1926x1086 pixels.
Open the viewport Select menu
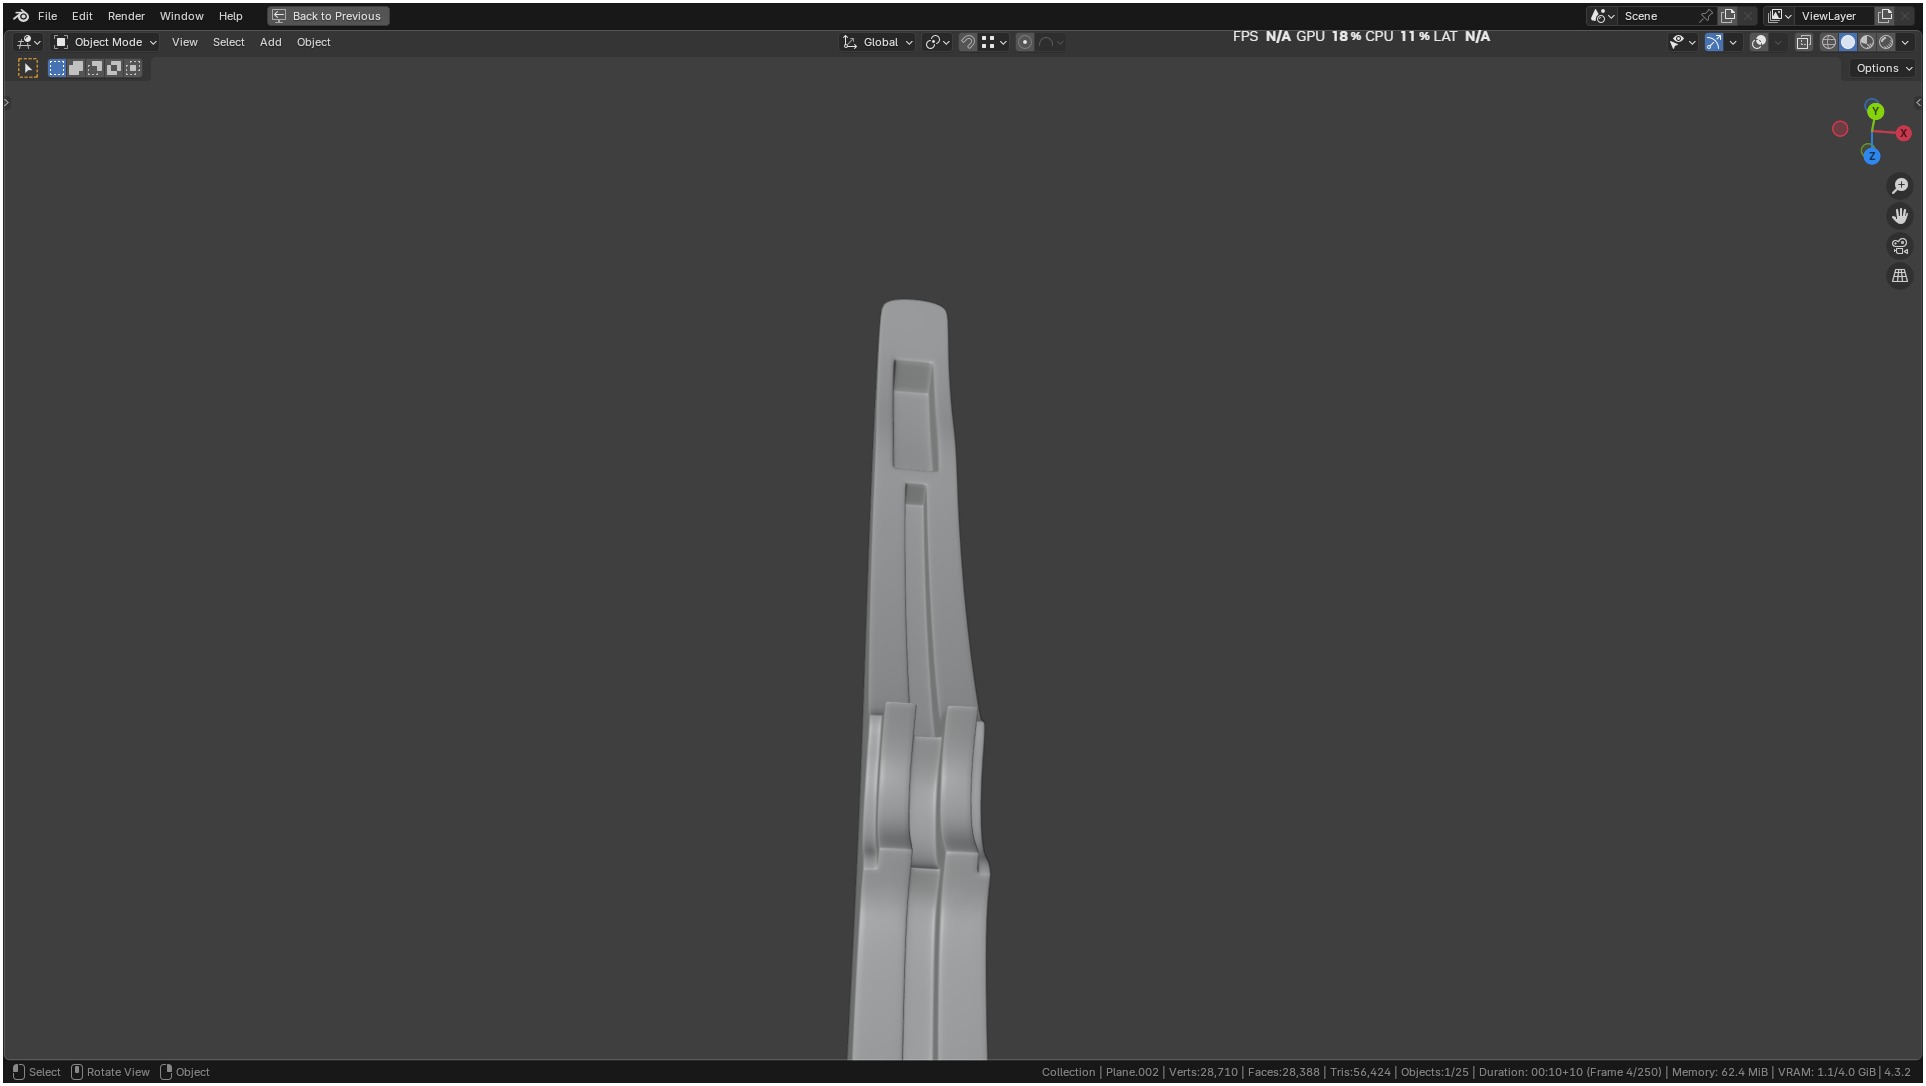[x=228, y=42]
